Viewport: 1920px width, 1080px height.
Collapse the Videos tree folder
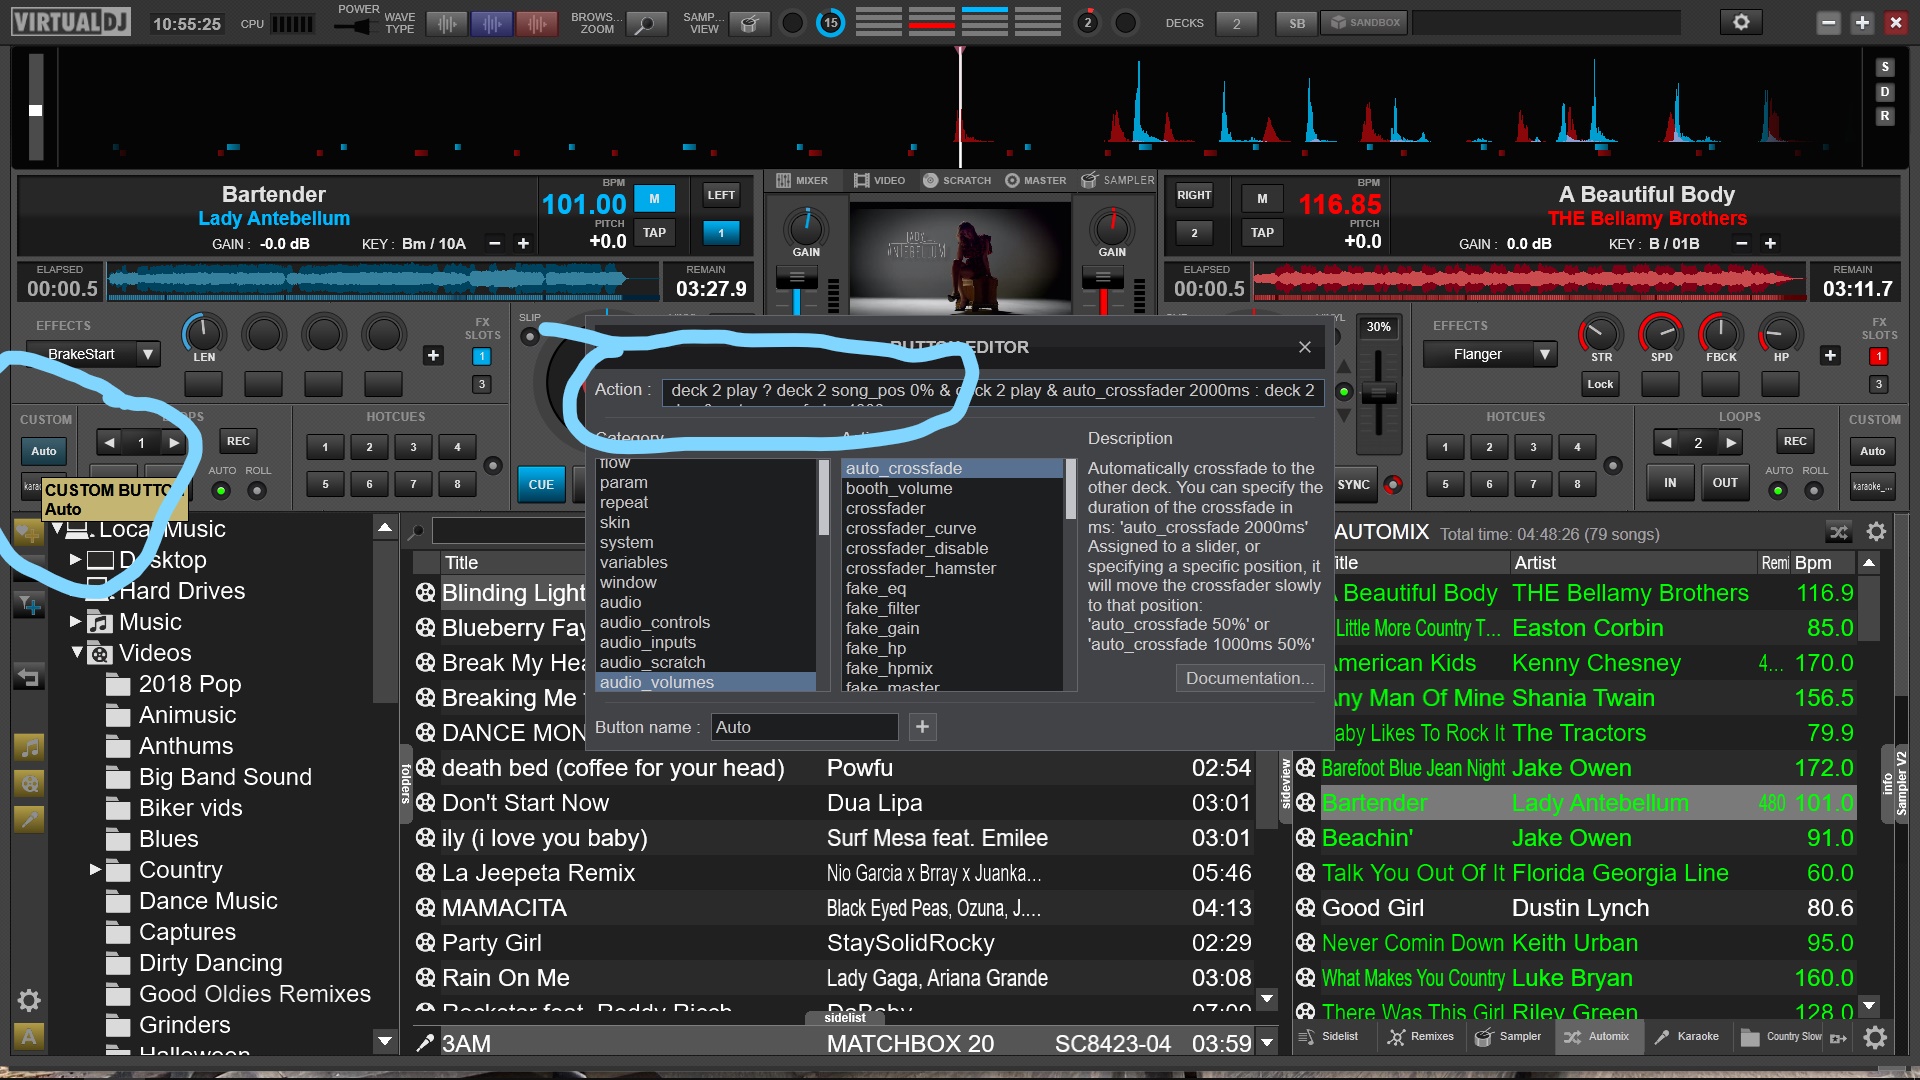tap(77, 652)
